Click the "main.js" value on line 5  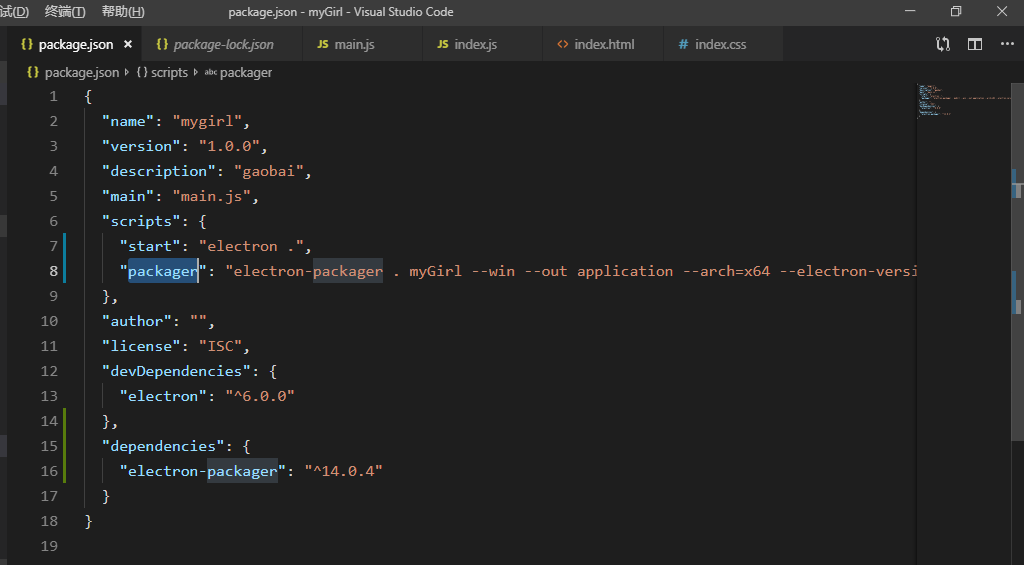pyautogui.click(x=212, y=196)
